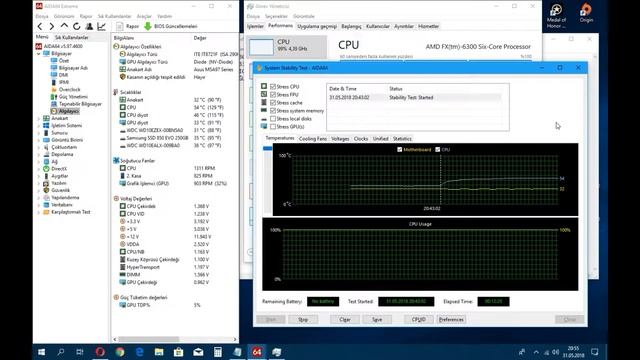Switch to AIDA64 taskbar icon
Viewport: 640px width, 360px height.
(x=257, y=352)
